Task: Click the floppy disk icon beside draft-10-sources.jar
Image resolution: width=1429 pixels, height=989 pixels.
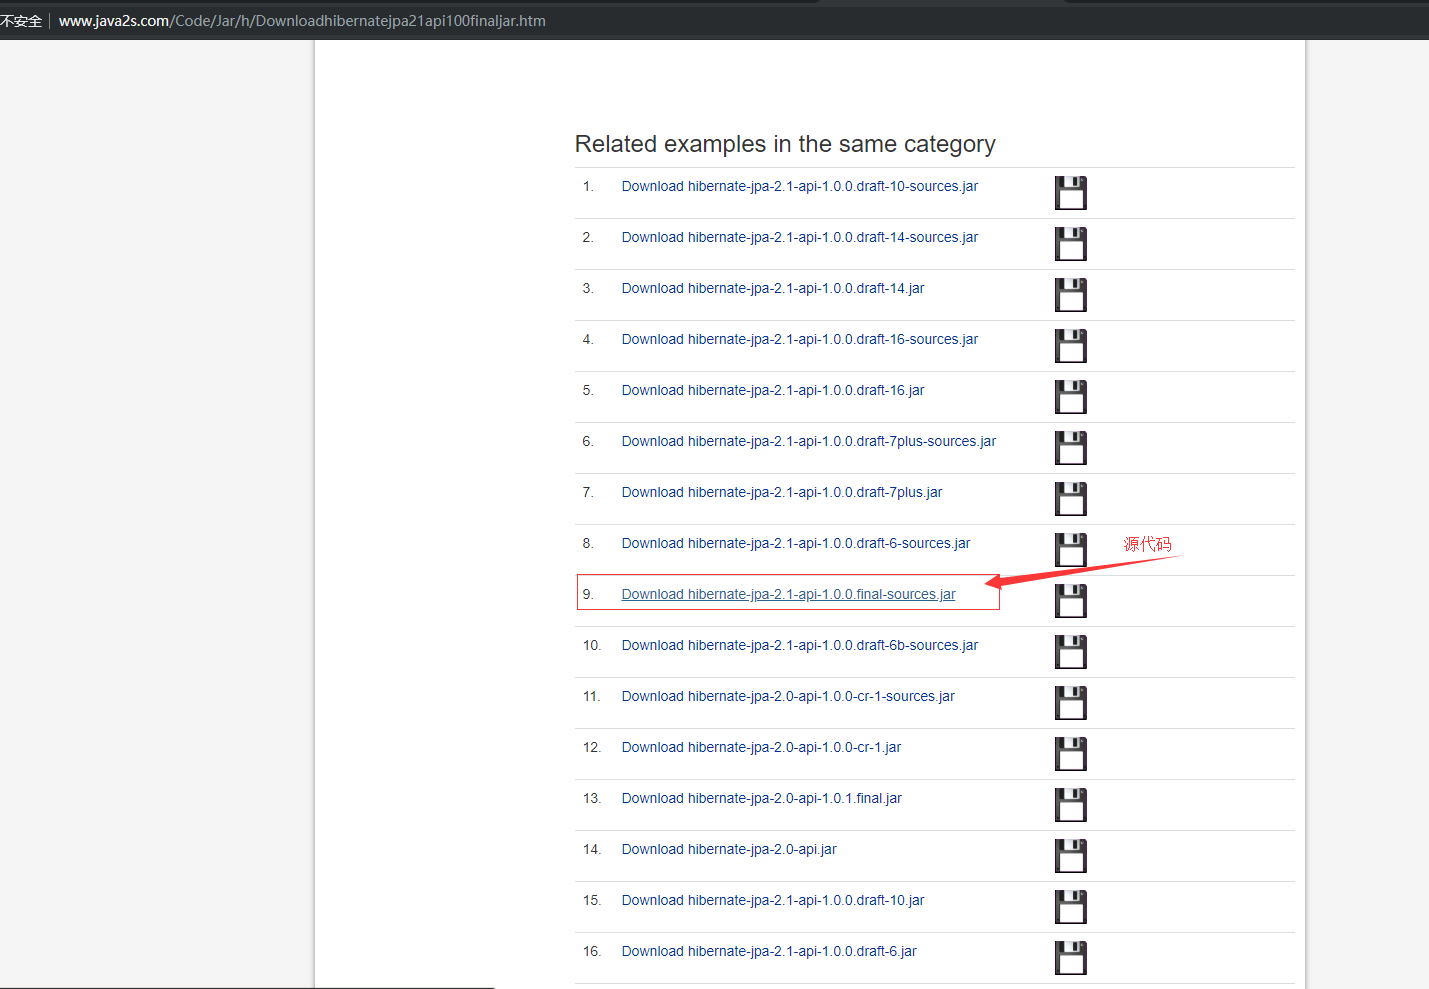Action: click(x=1070, y=193)
